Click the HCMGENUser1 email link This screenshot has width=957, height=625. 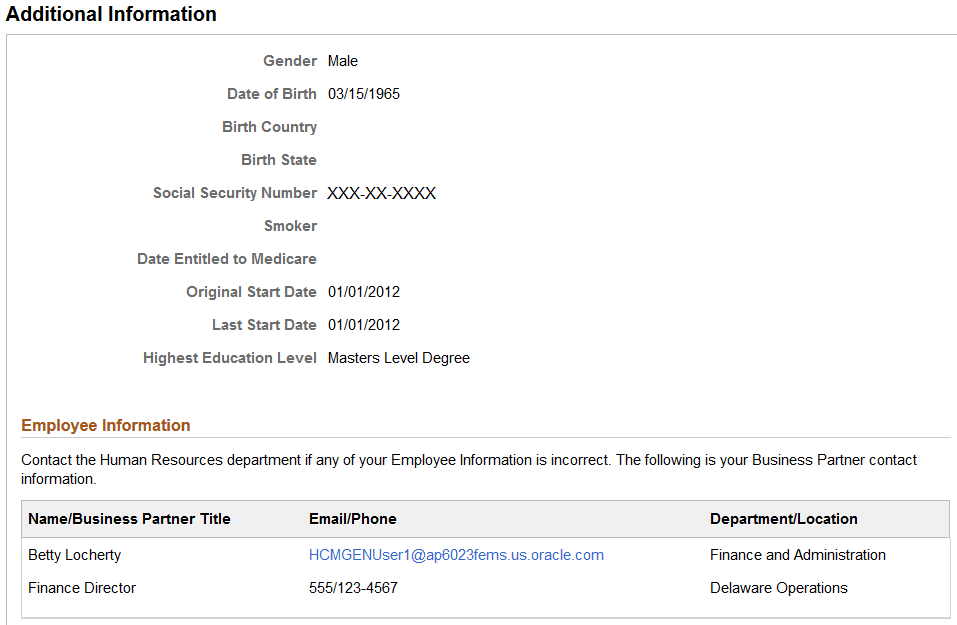[456, 554]
